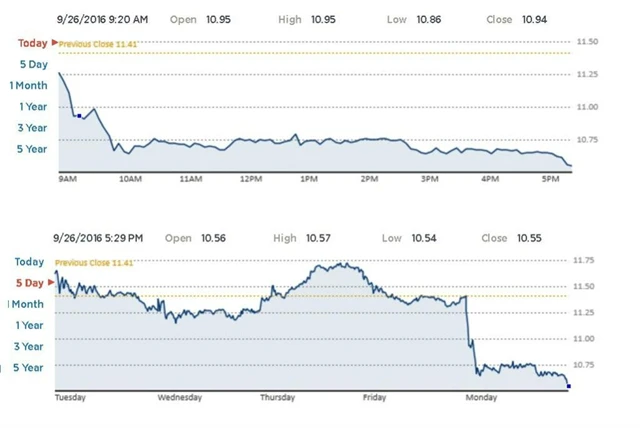This screenshot has height=428, width=640.
Task: Click the Previous Close label on the weekly chart
Action: pos(94,262)
